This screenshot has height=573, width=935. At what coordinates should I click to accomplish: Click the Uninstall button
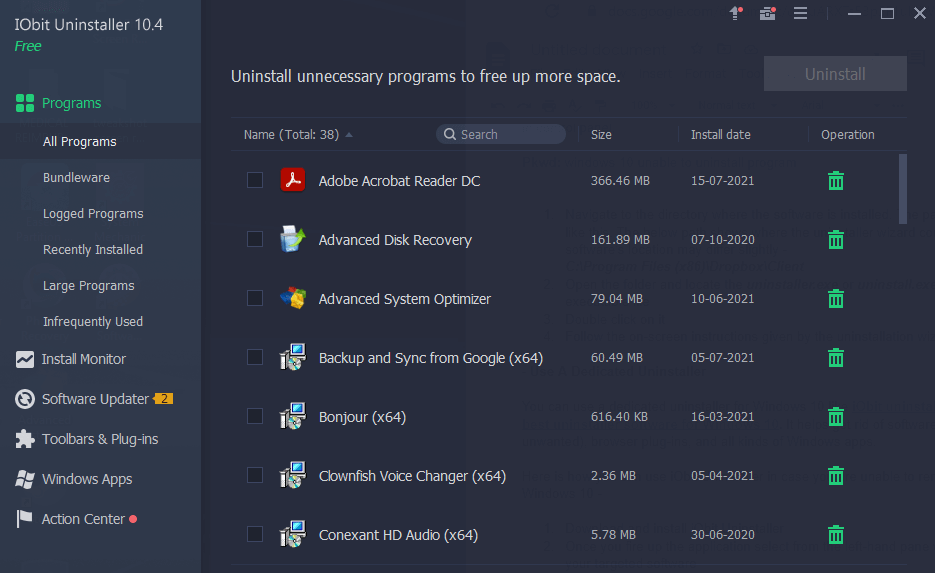[x=835, y=74]
